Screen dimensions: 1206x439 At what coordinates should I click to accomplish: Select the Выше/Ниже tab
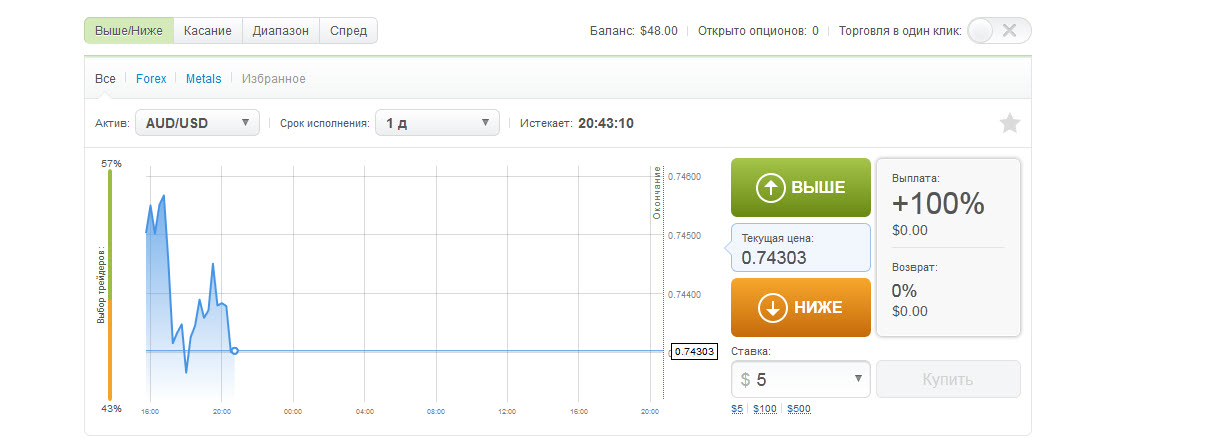pyautogui.click(x=129, y=30)
